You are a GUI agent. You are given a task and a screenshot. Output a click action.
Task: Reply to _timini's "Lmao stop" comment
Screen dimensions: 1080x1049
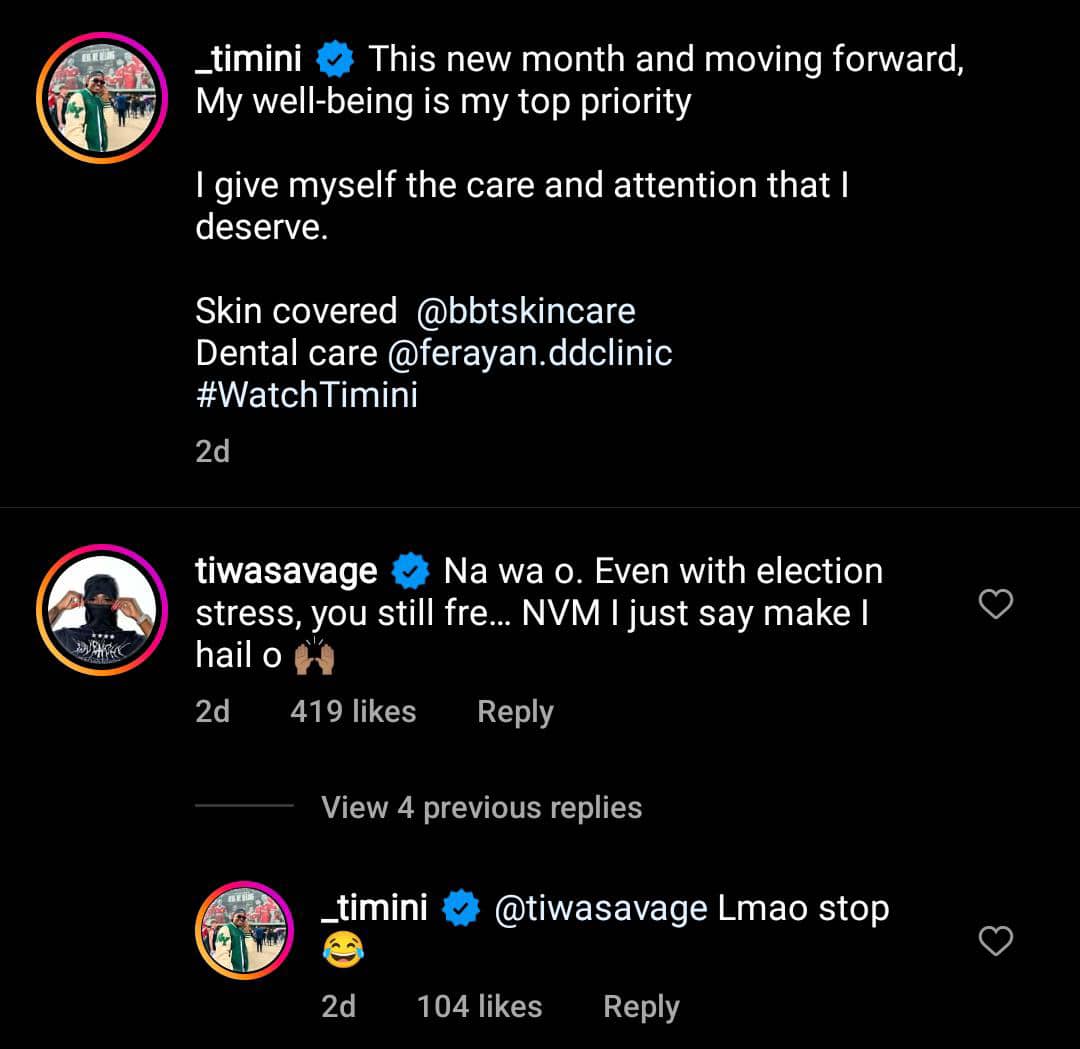pos(641,1007)
